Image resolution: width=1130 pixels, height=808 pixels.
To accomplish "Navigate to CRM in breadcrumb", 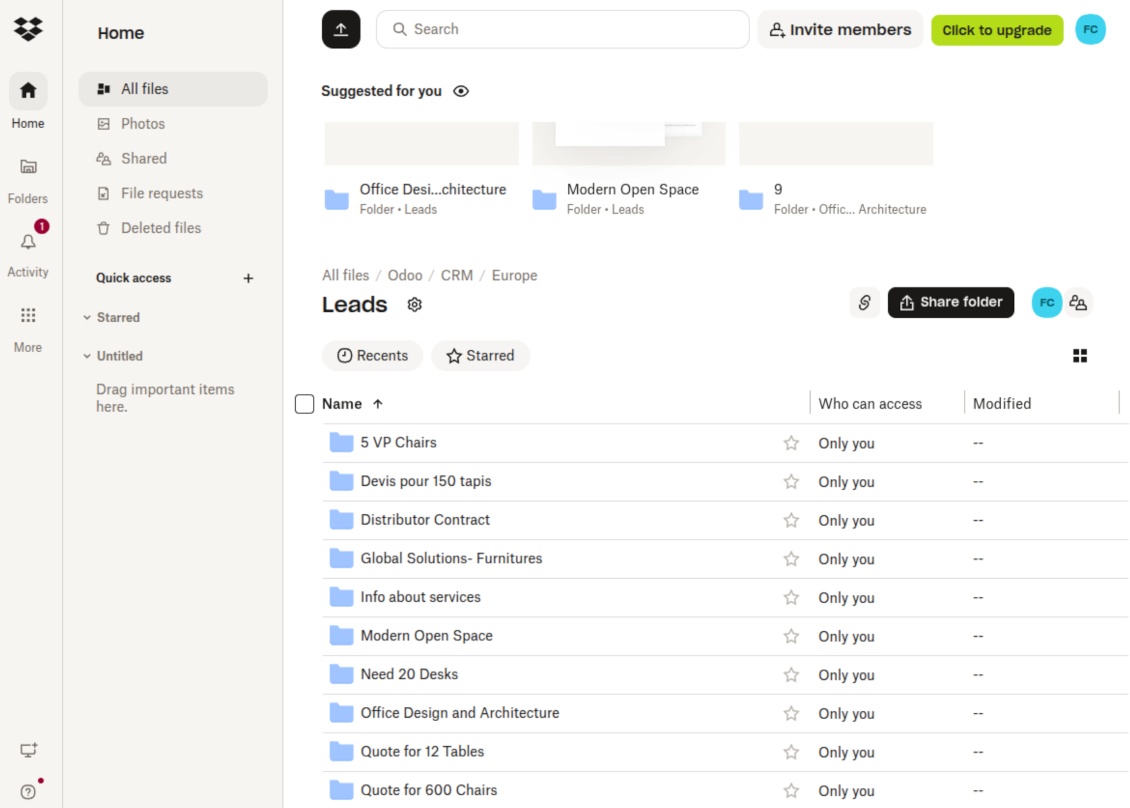I will 457,275.
